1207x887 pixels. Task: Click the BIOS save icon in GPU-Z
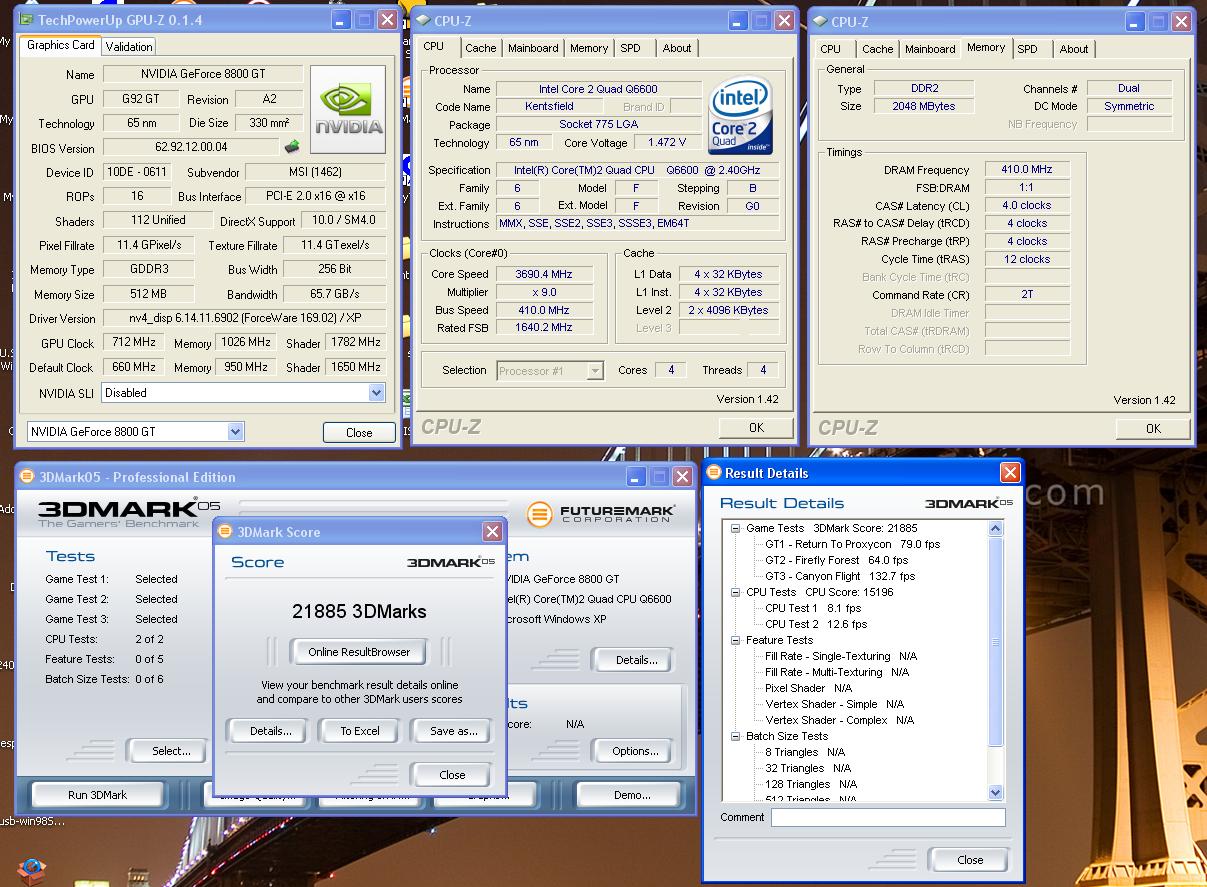point(292,147)
